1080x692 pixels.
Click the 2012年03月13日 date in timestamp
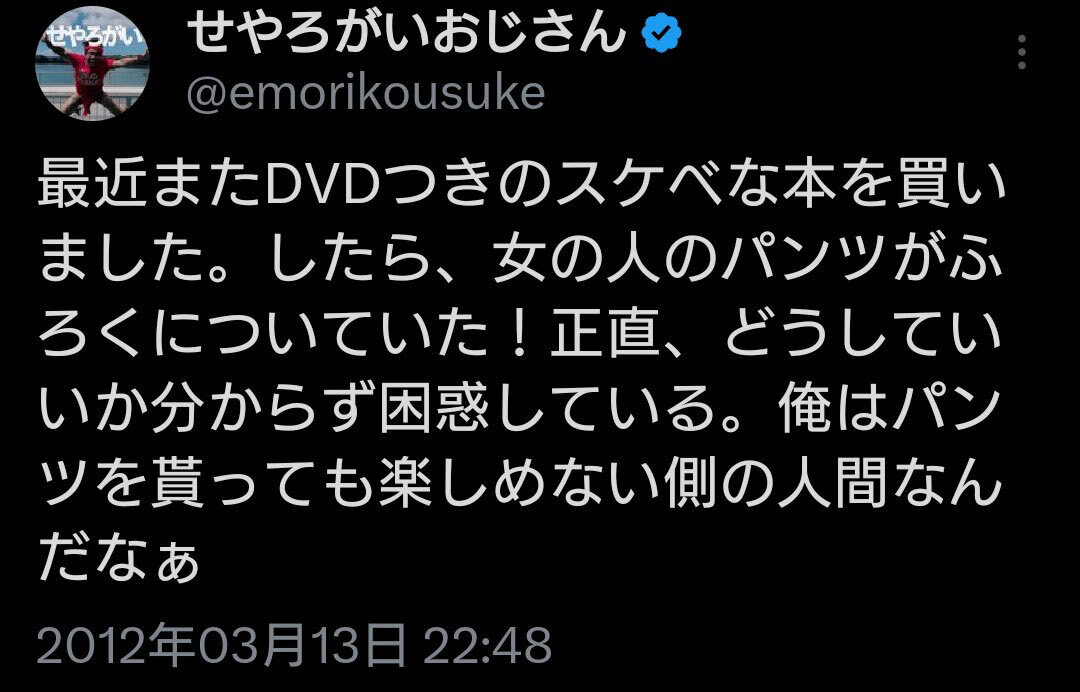tap(221, 644)
